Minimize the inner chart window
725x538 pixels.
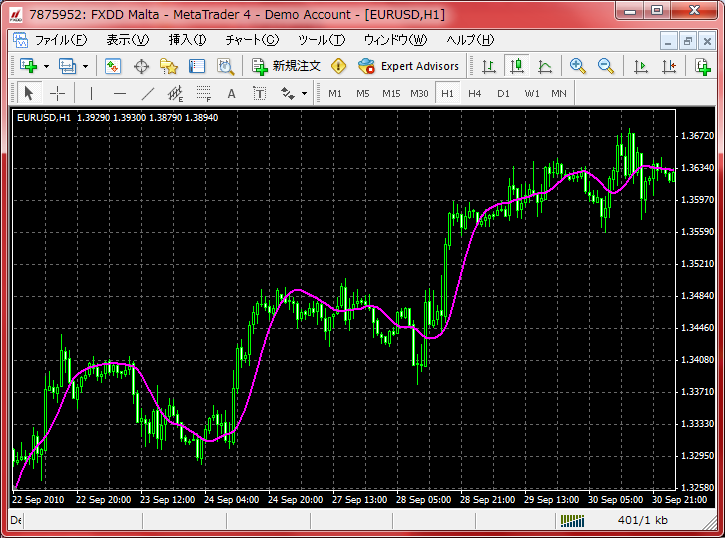coord(668,41)
